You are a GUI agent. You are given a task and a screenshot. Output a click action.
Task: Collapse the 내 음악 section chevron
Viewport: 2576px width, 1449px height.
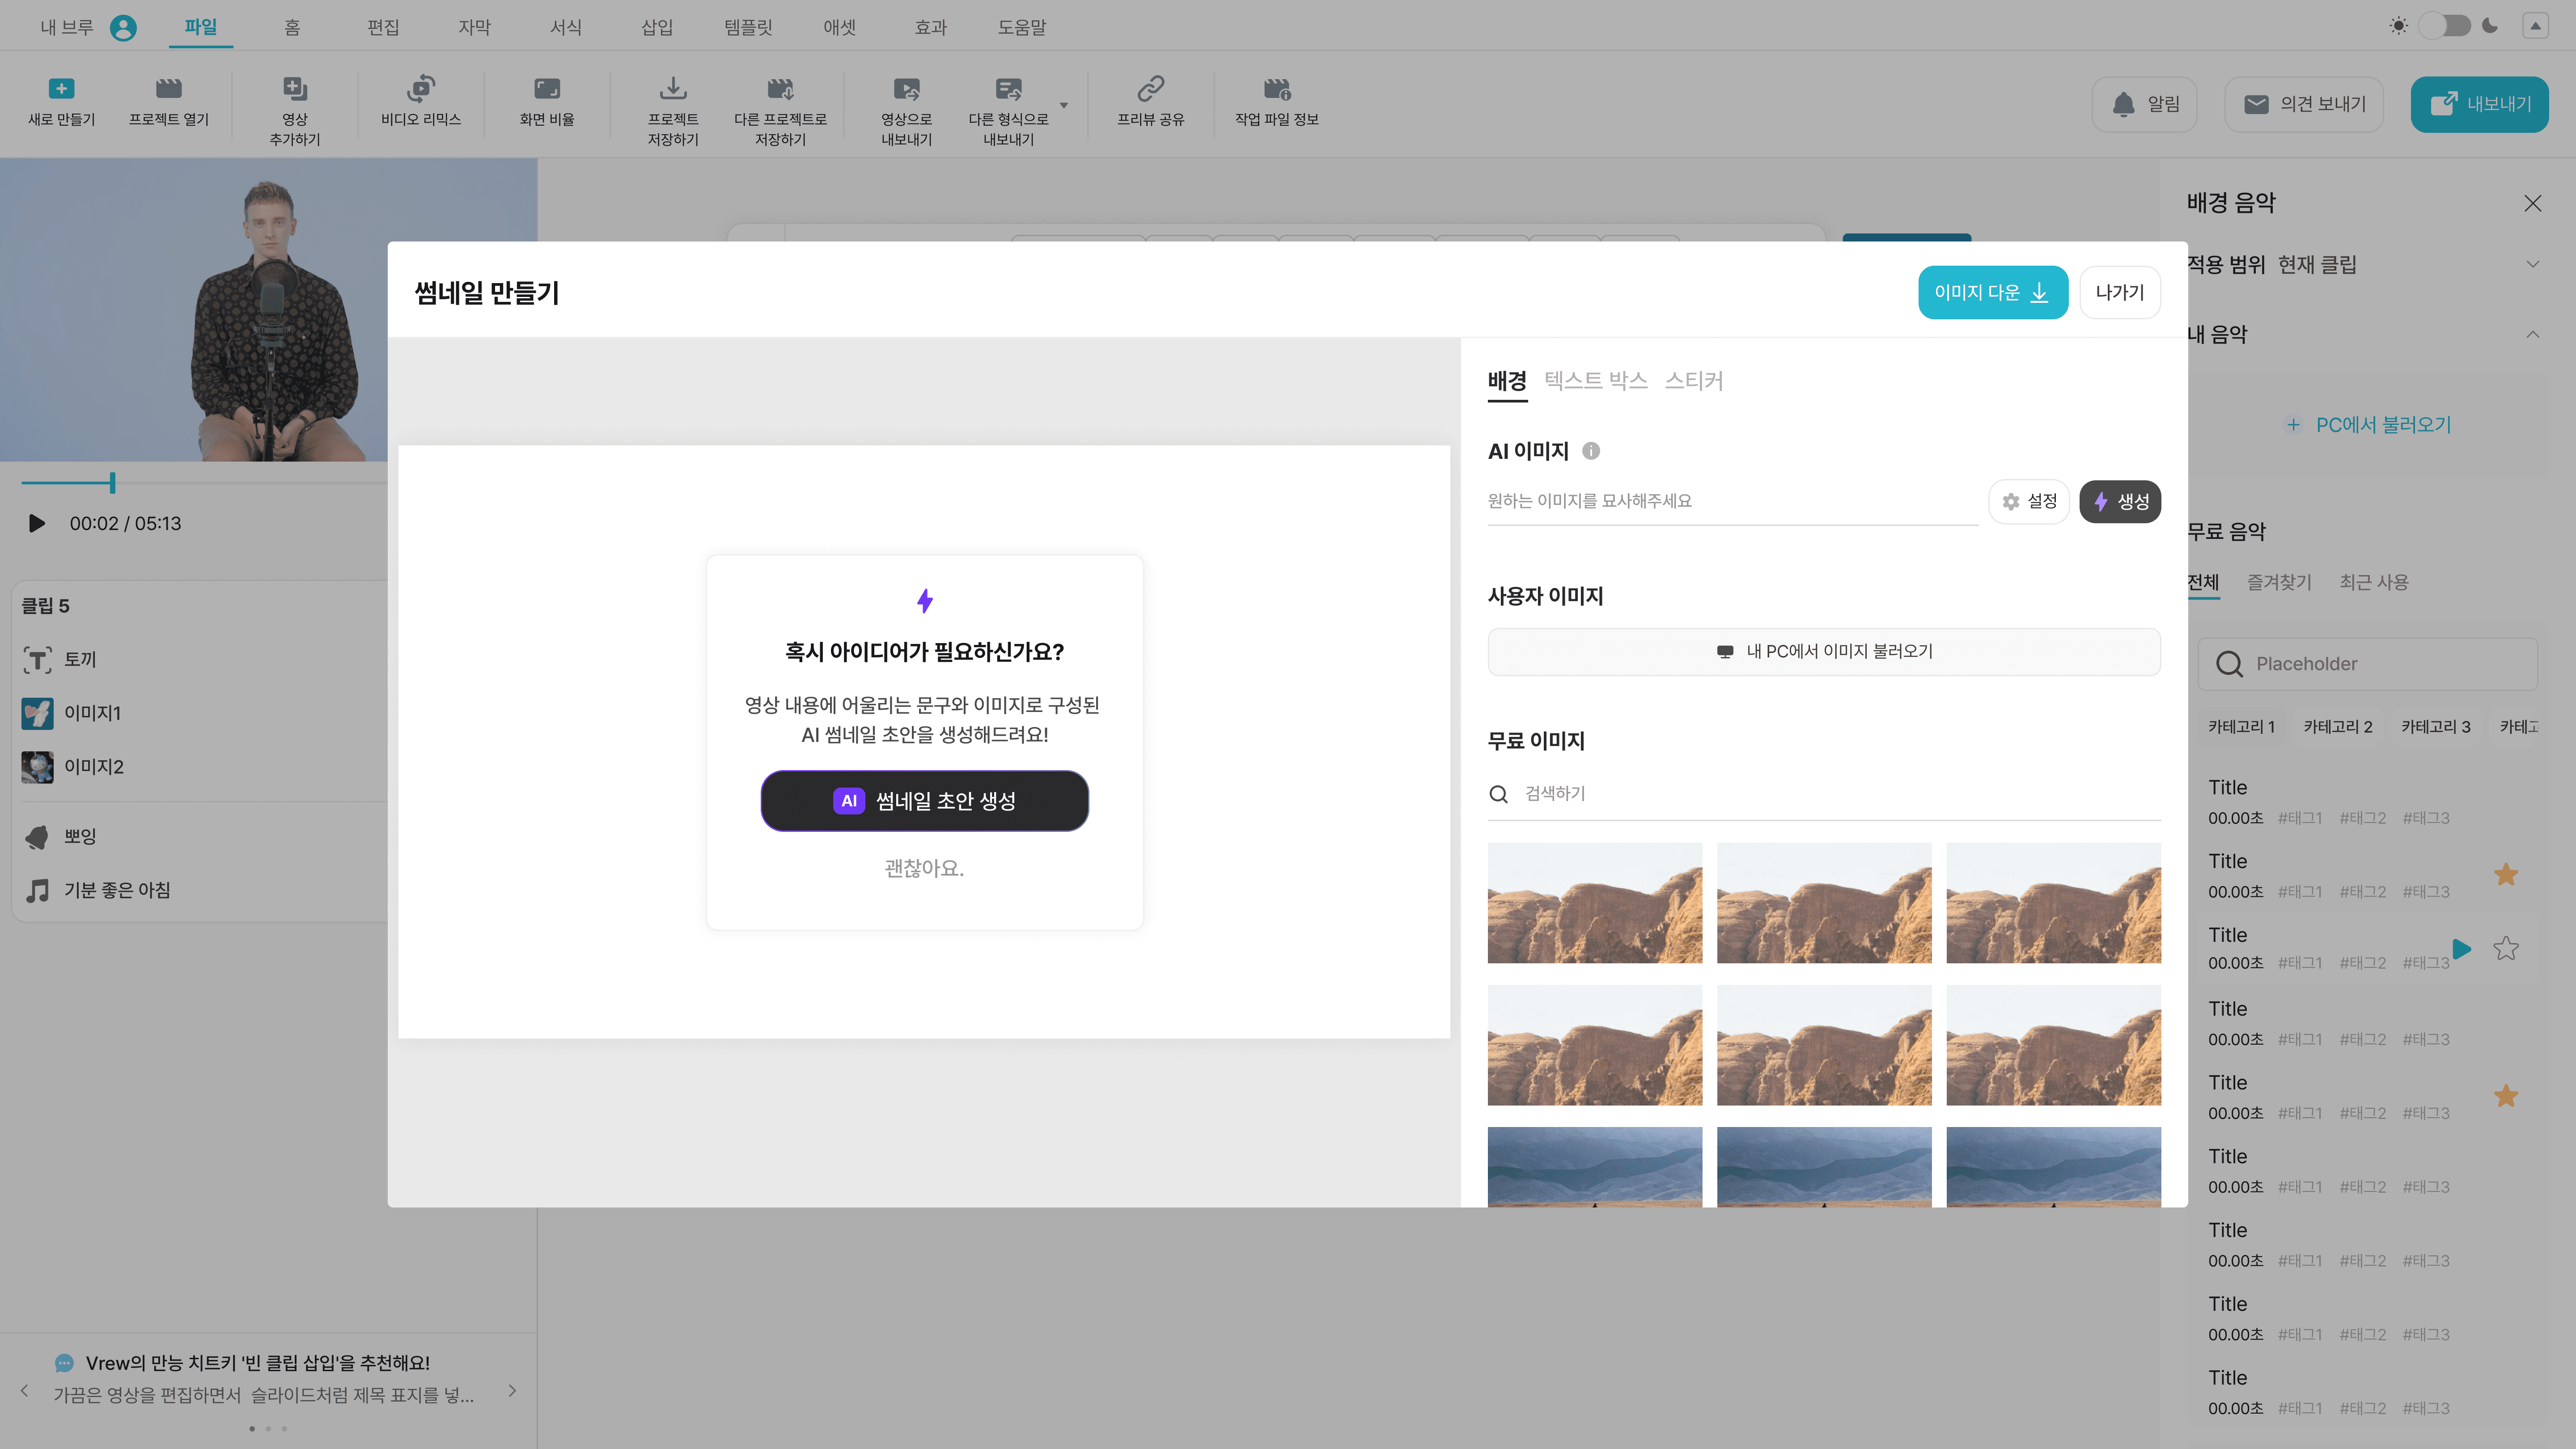coord(2532,334)
